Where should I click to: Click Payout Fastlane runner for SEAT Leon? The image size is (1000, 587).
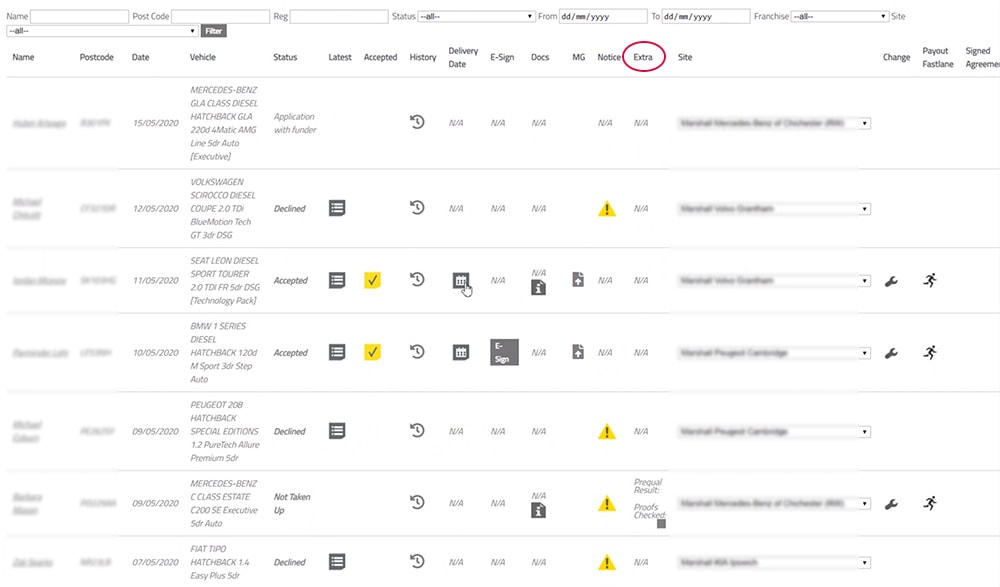click(x=930, y=280)
